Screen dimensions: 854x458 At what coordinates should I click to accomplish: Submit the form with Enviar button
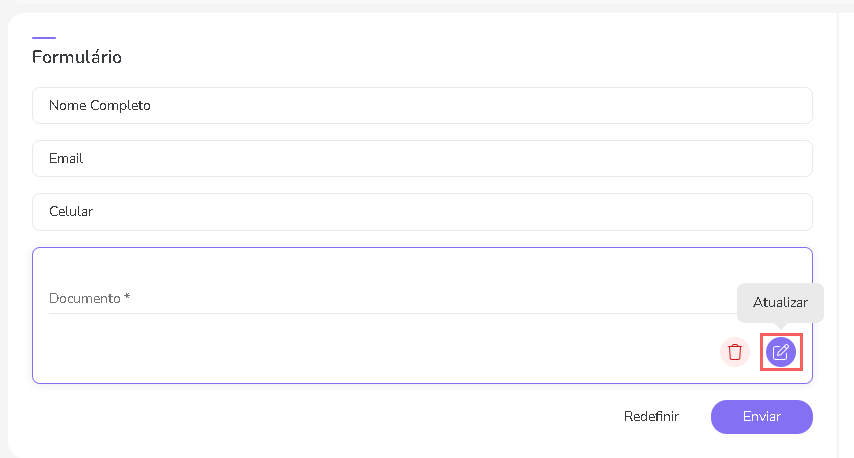pyautogui.click(x=761, y=417)
